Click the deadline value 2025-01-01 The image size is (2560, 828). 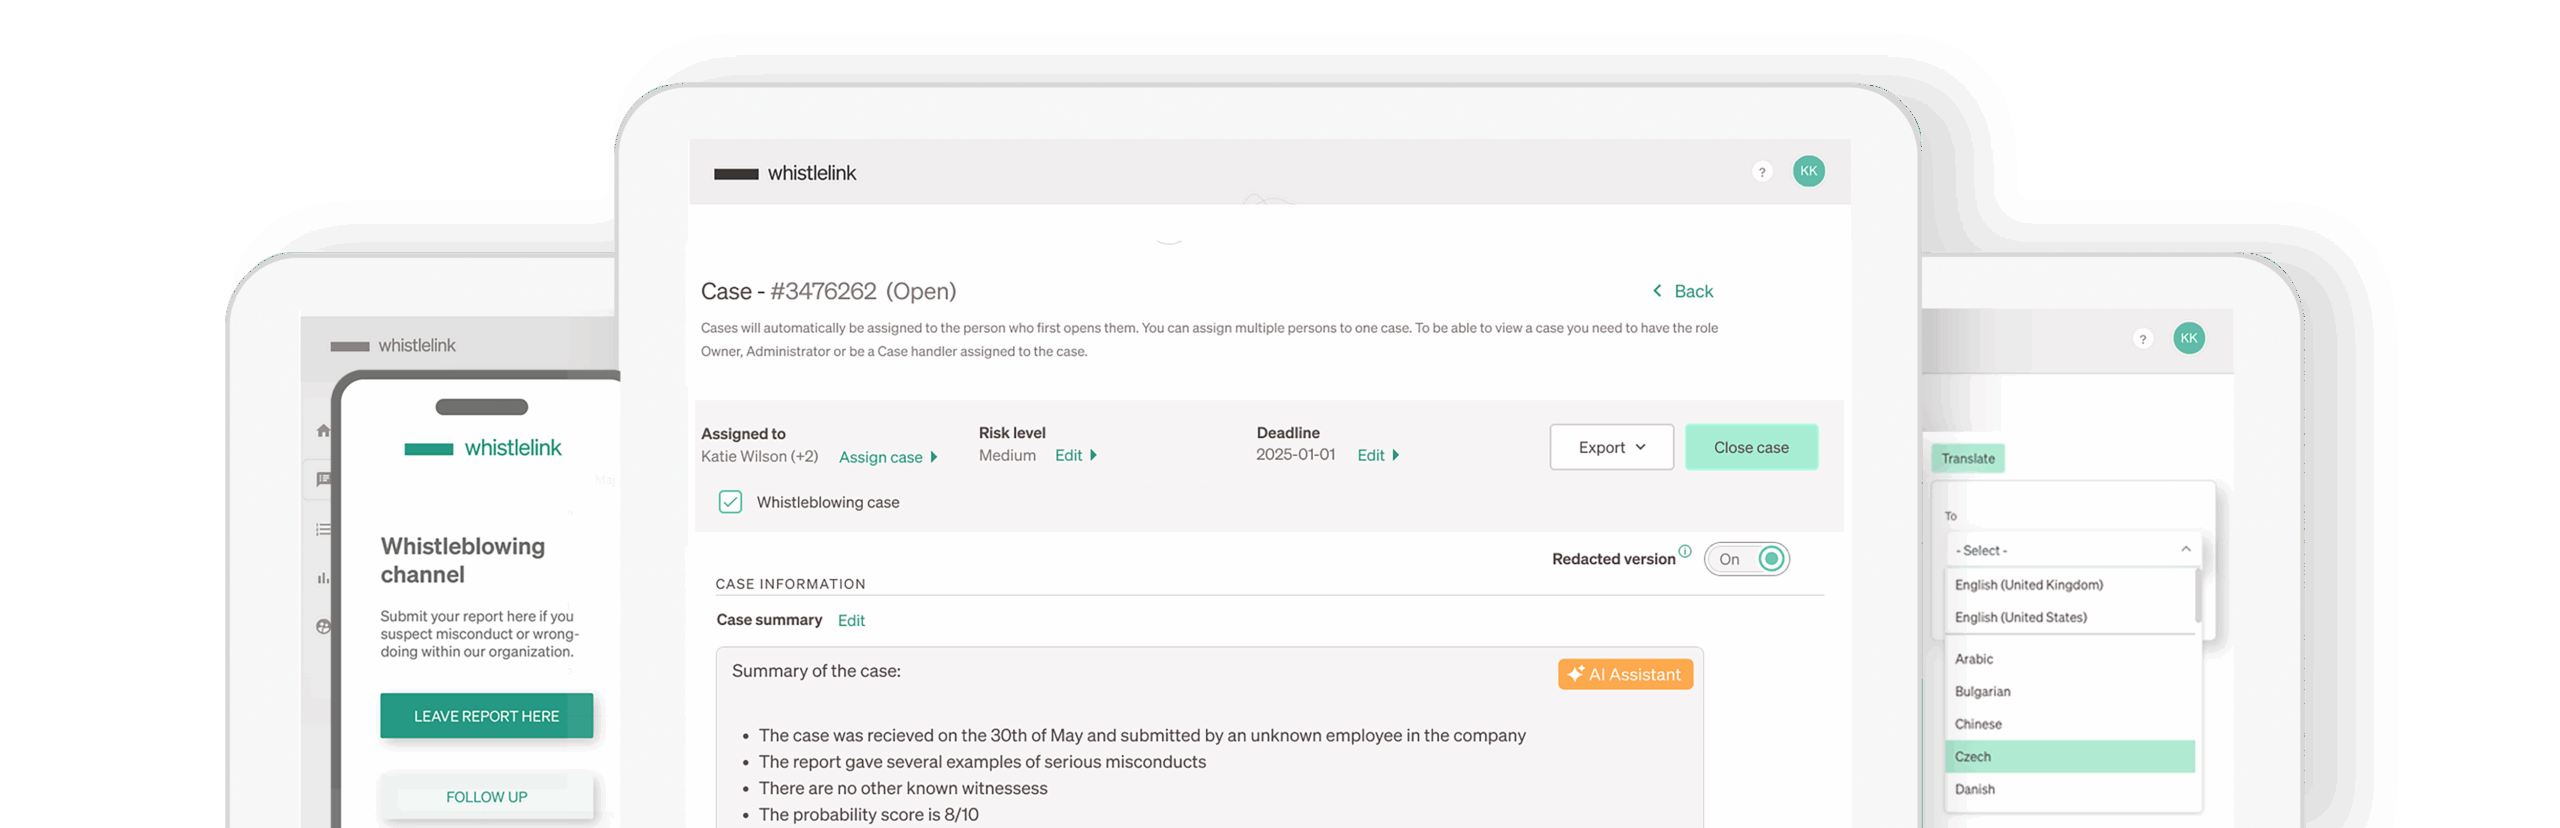(x=1294, y=454)
